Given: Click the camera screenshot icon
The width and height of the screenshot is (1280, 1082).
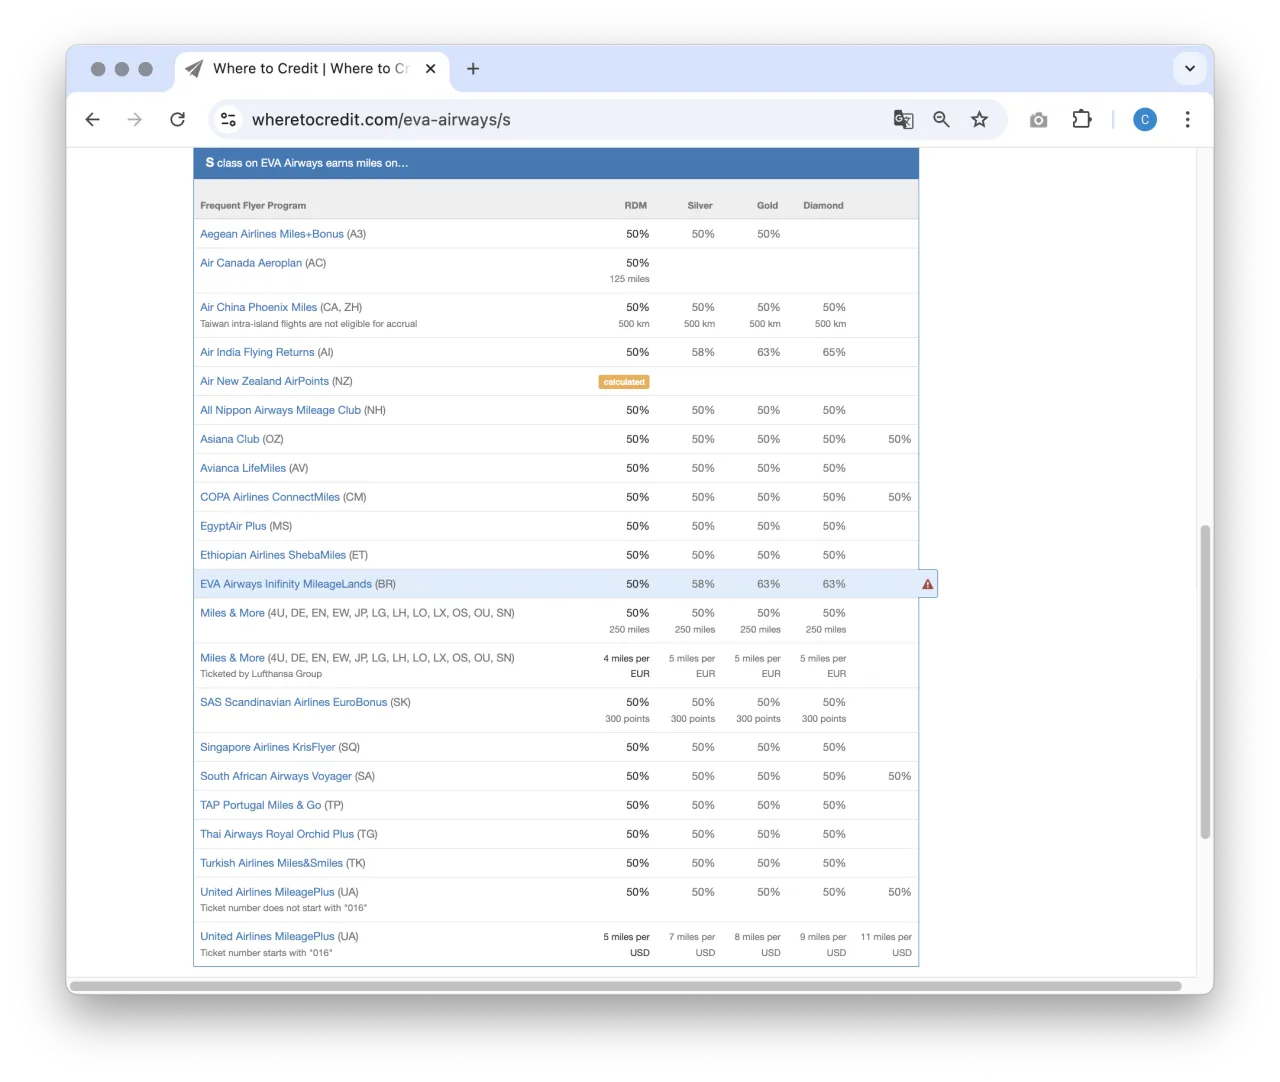Looking at the screenshot, I should tap(1038, 120).
